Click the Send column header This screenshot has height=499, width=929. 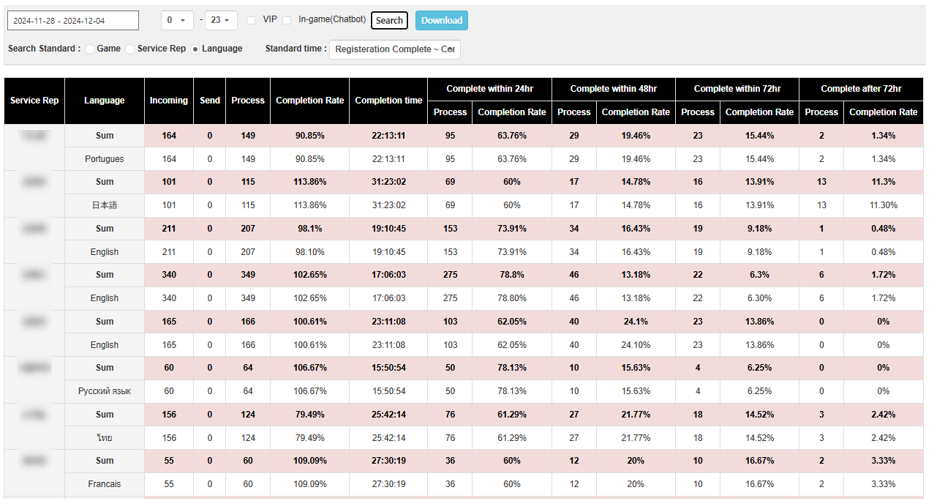point(209,101)
